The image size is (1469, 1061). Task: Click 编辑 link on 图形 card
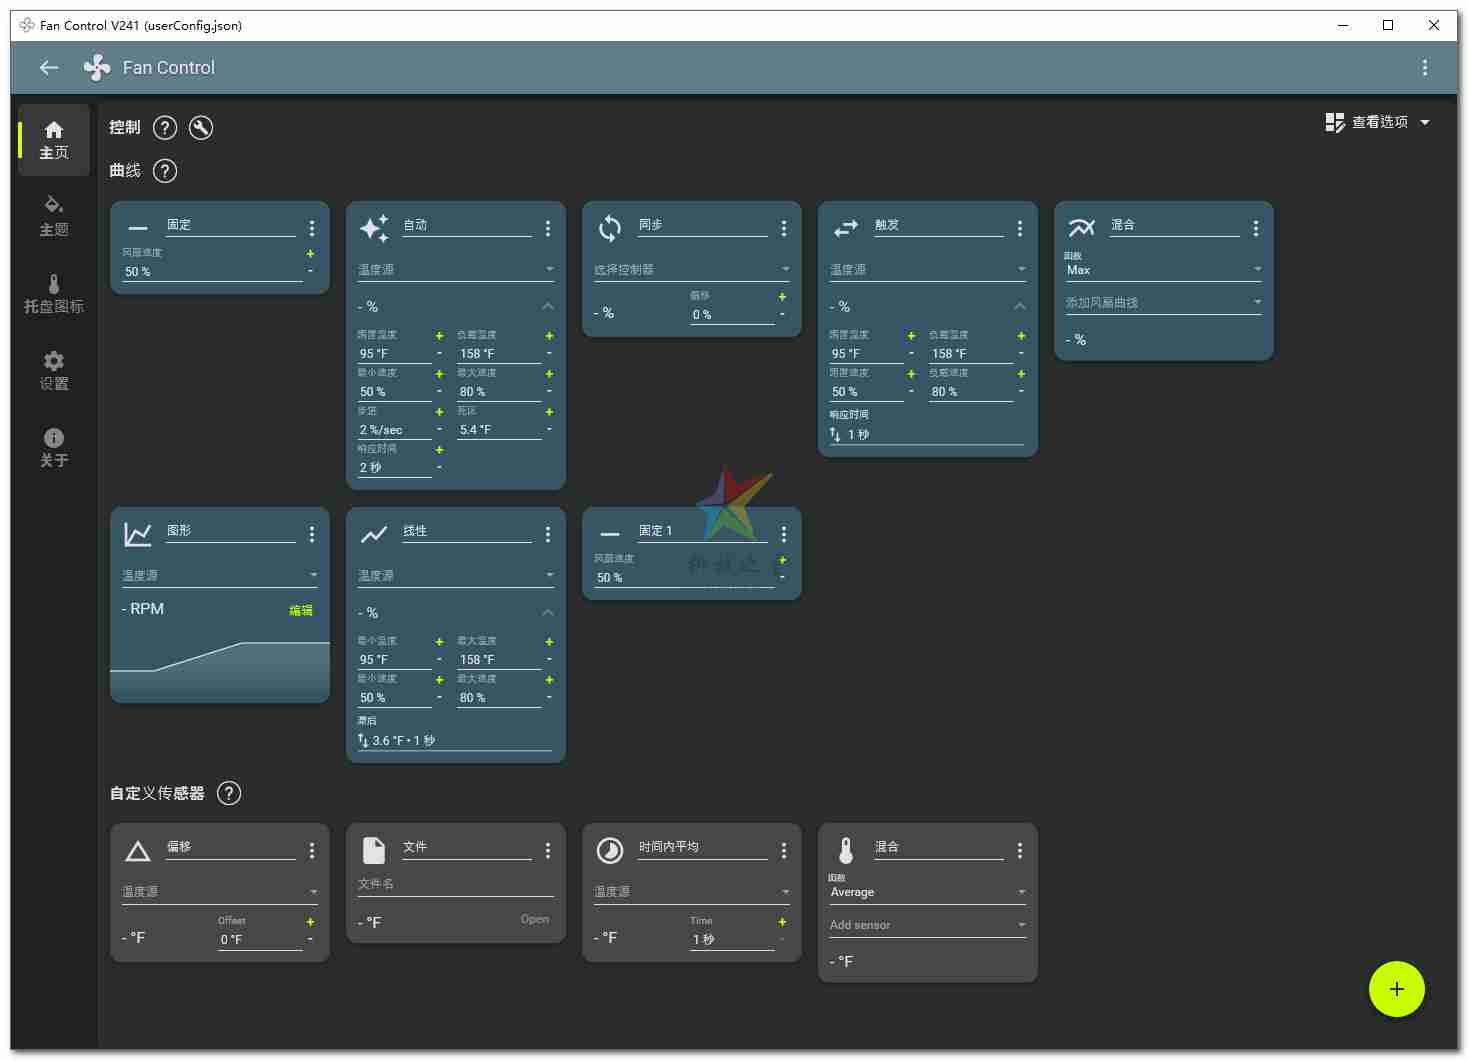301,610
